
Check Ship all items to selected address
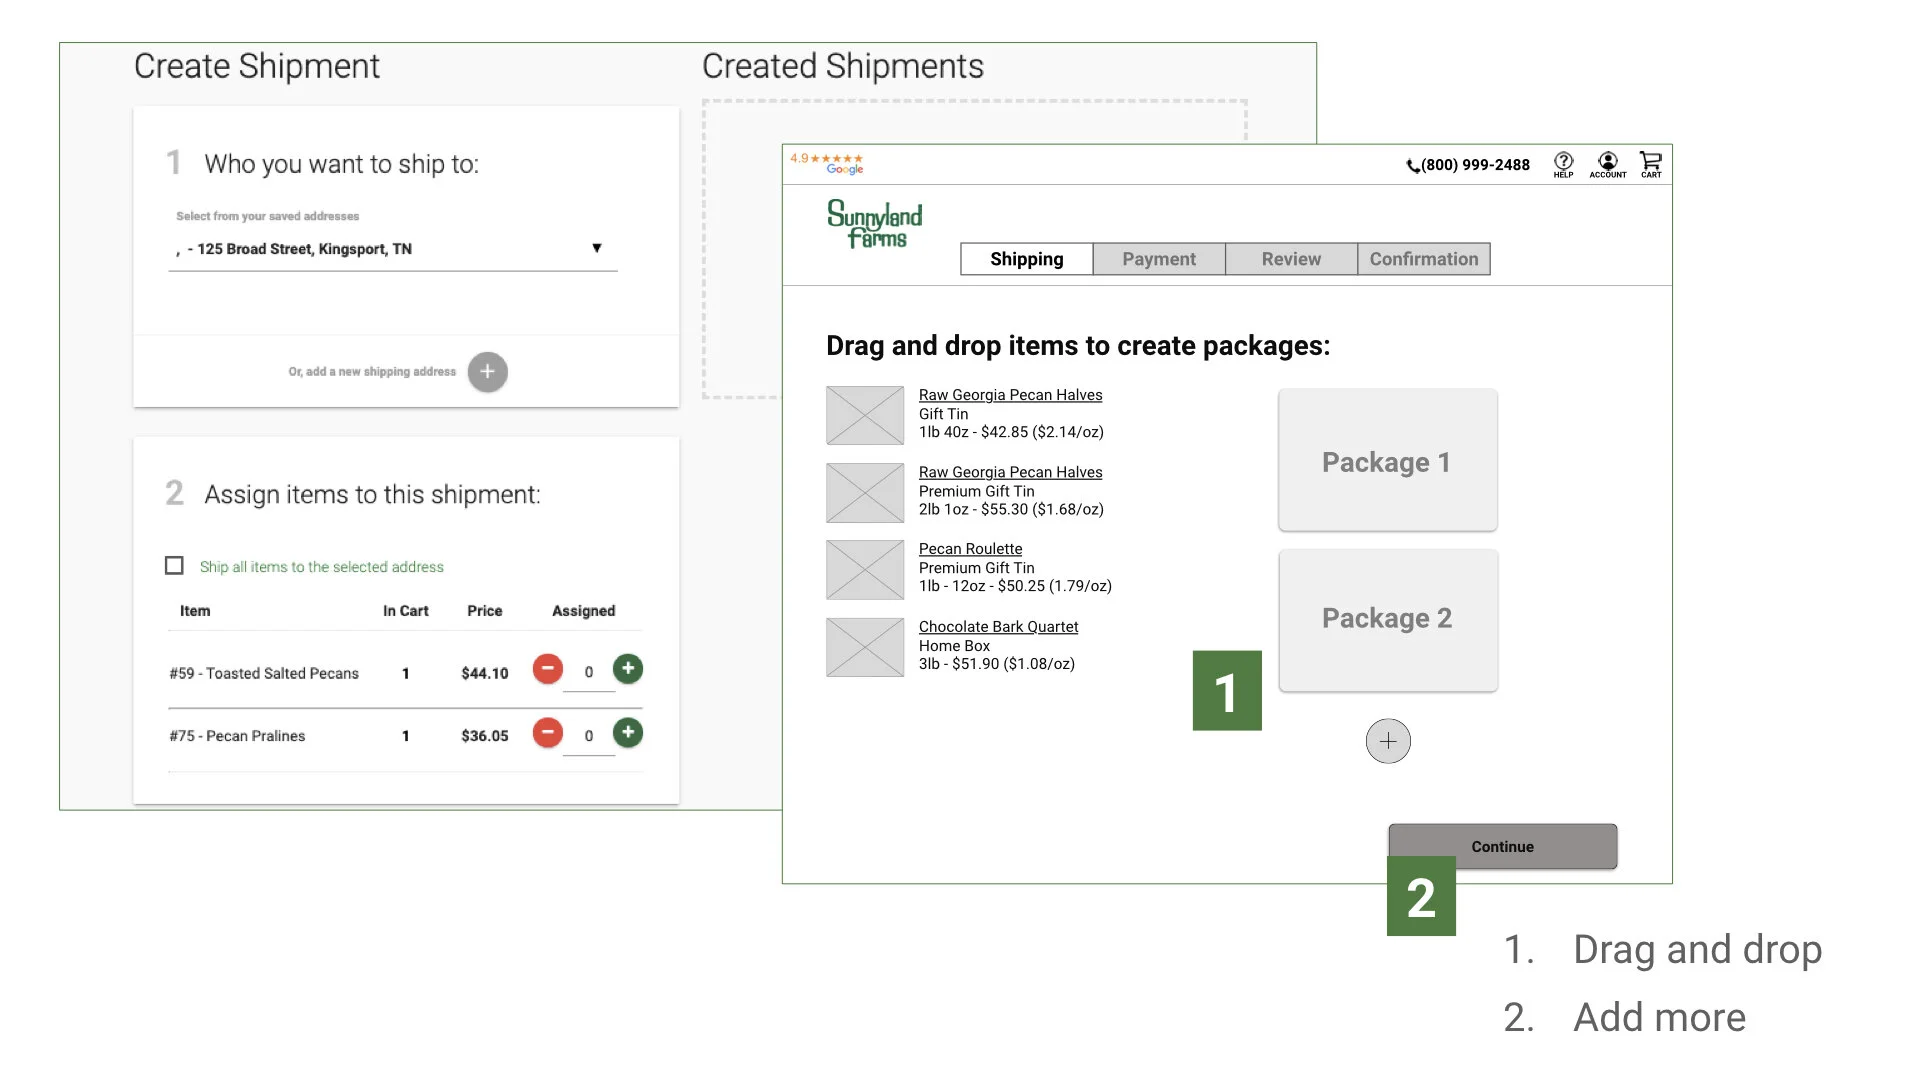(174, 566)
